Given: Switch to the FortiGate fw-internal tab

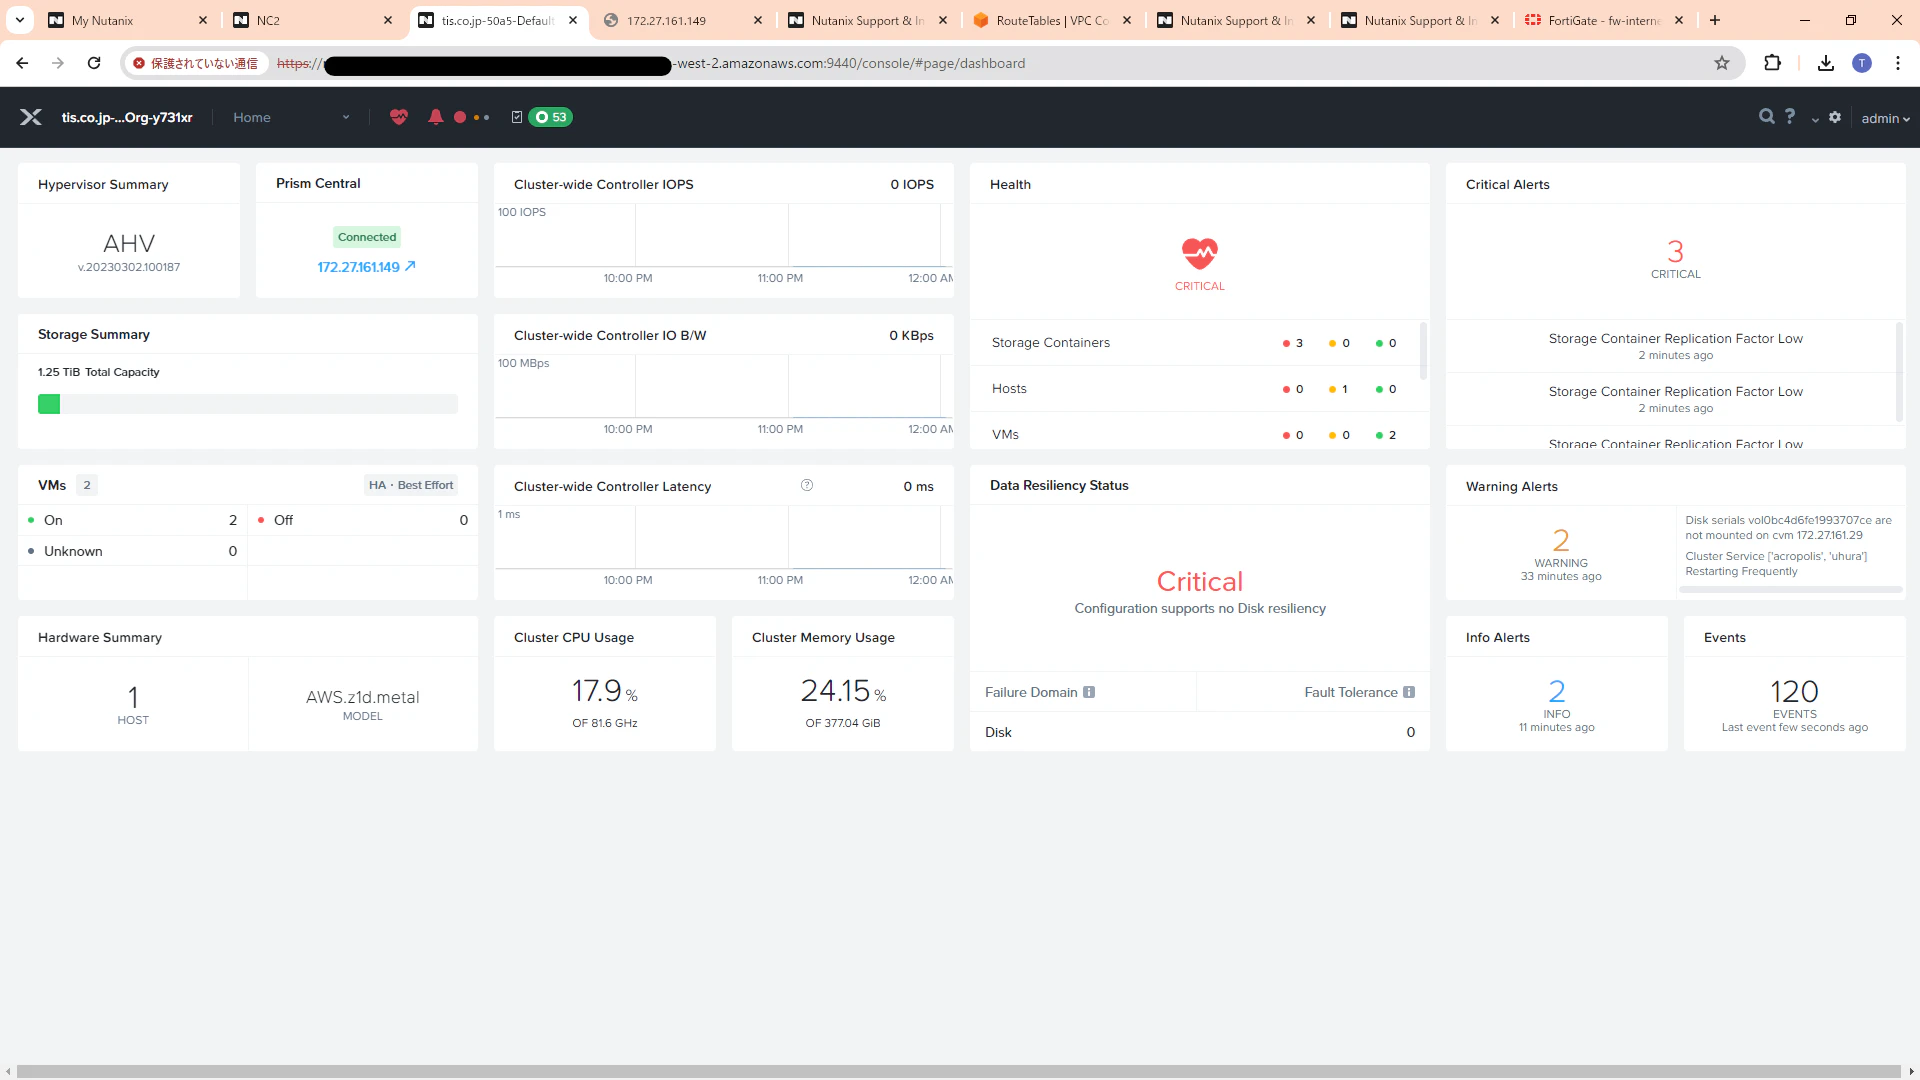Looking at the screenshot, I should 1605,20.
